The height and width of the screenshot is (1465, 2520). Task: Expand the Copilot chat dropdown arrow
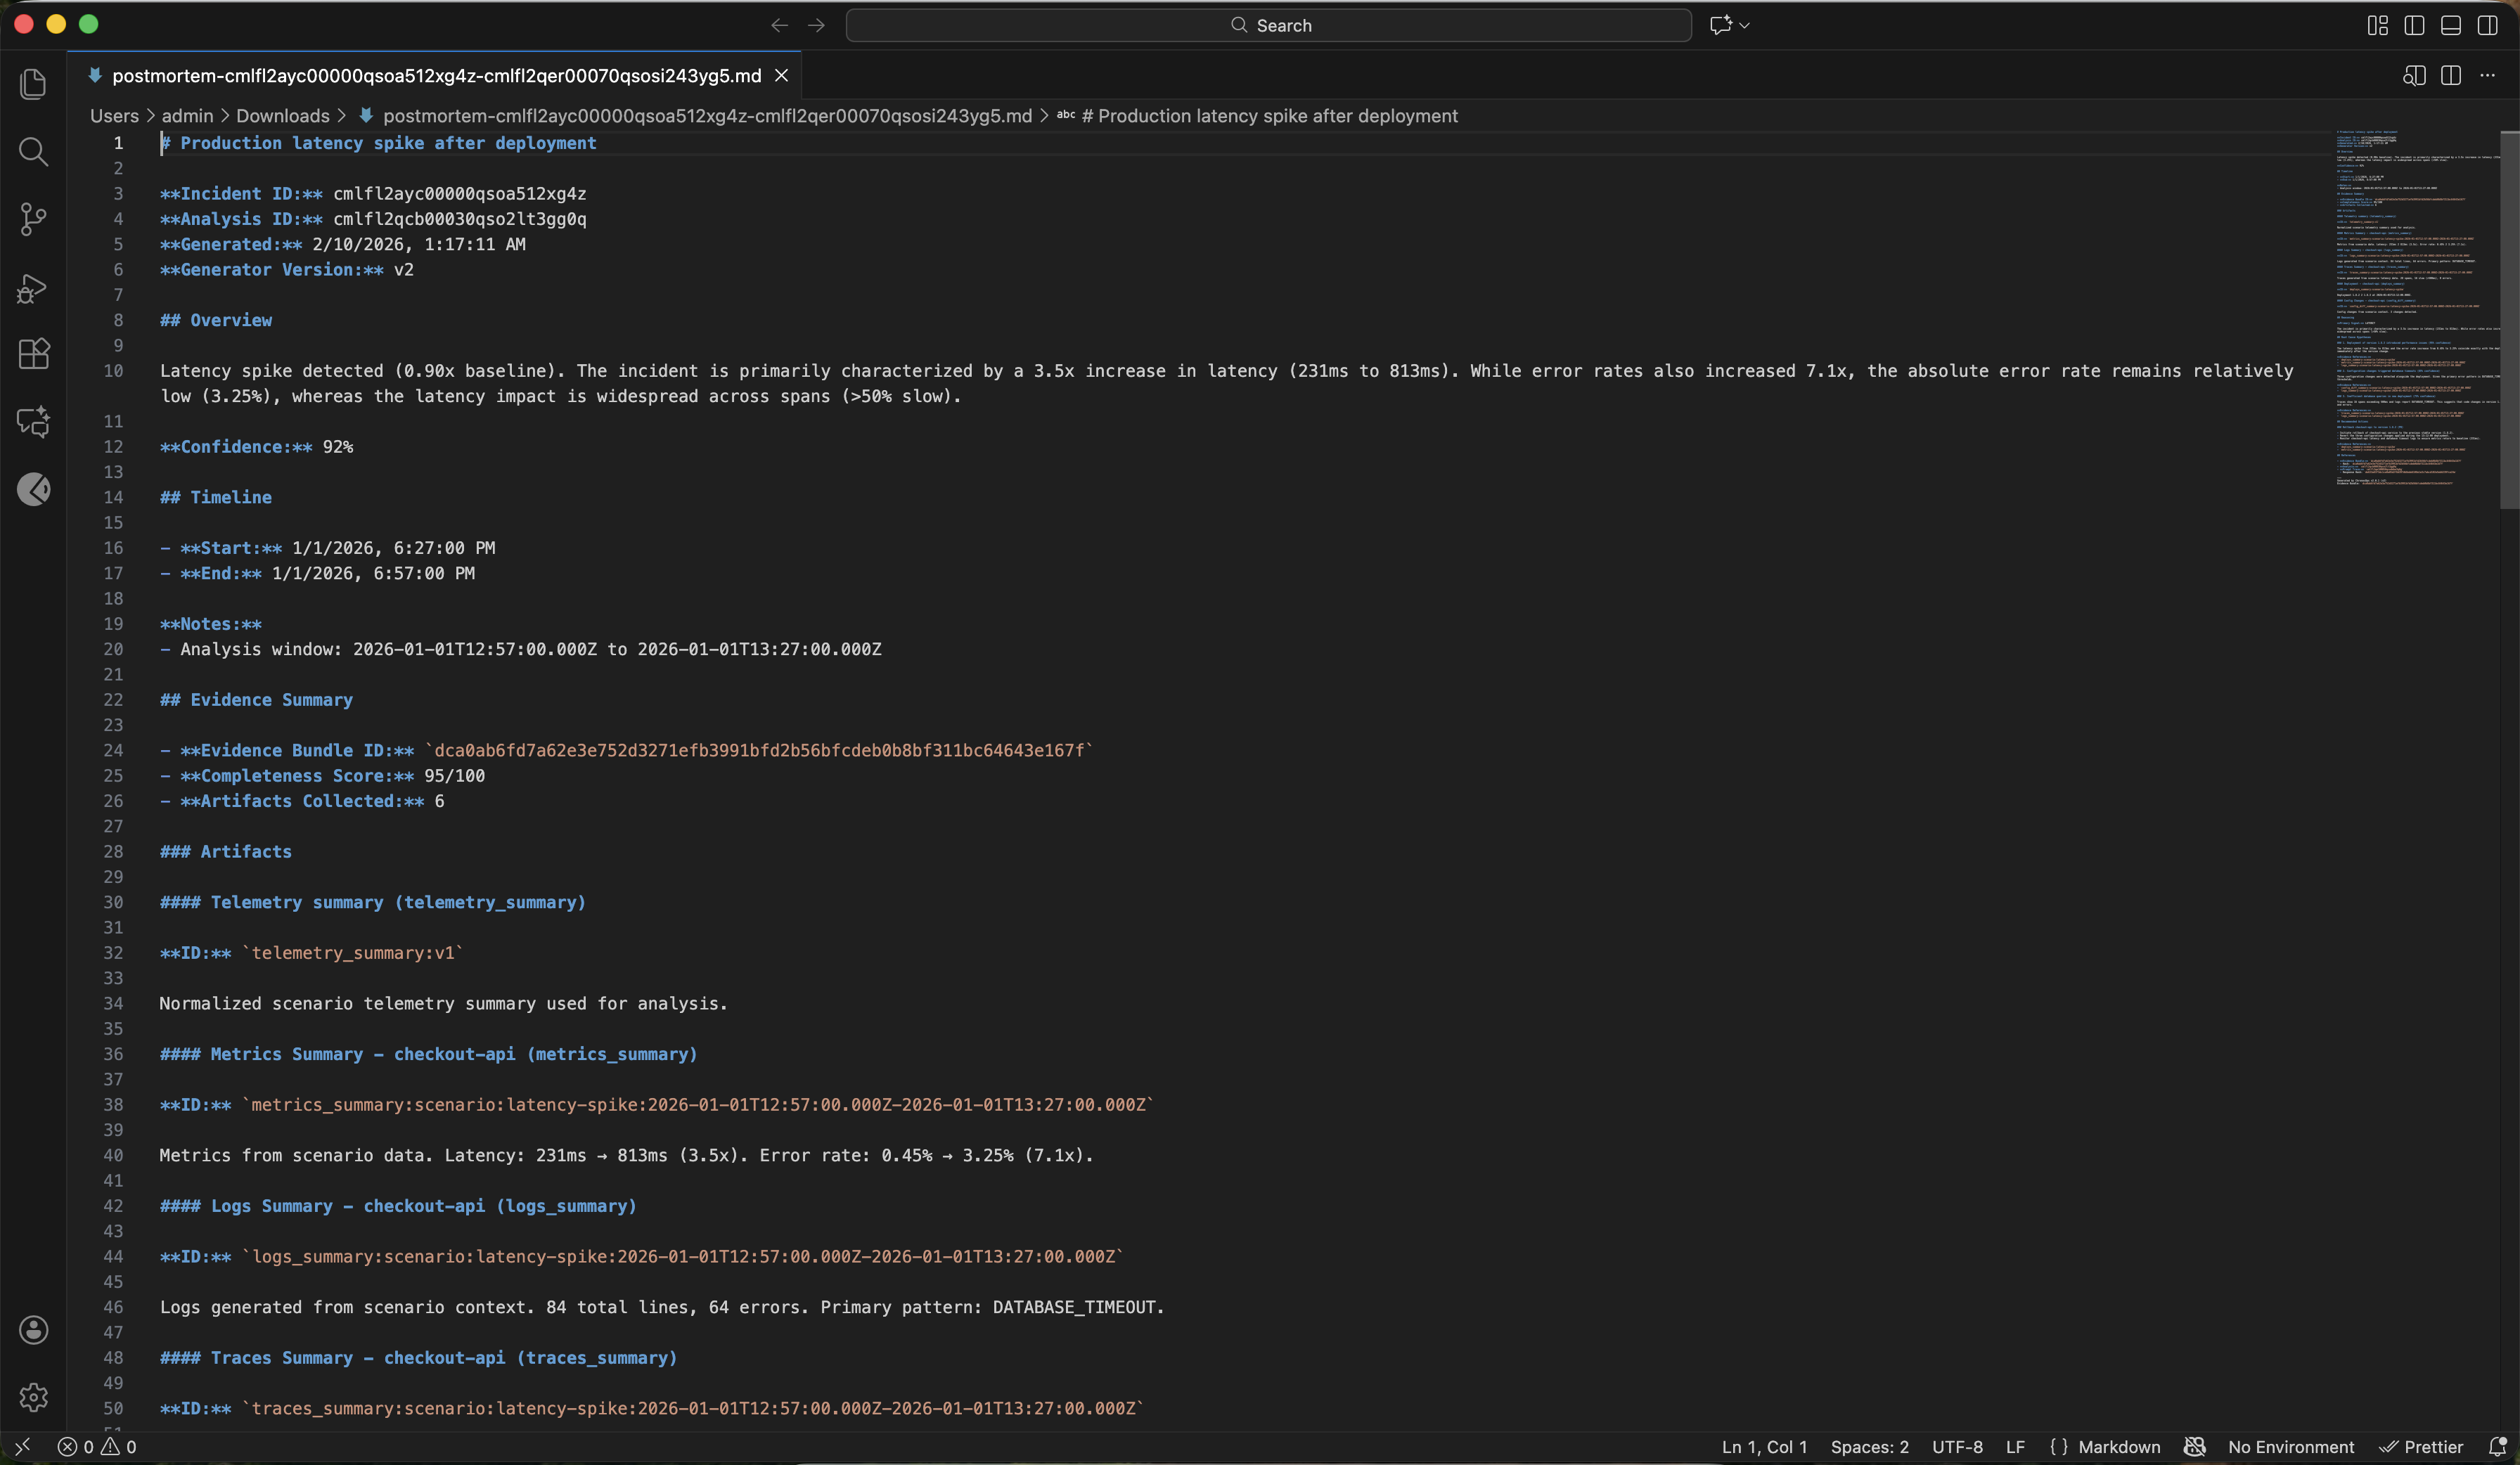pyautogui.click(x=1744, y=25)
